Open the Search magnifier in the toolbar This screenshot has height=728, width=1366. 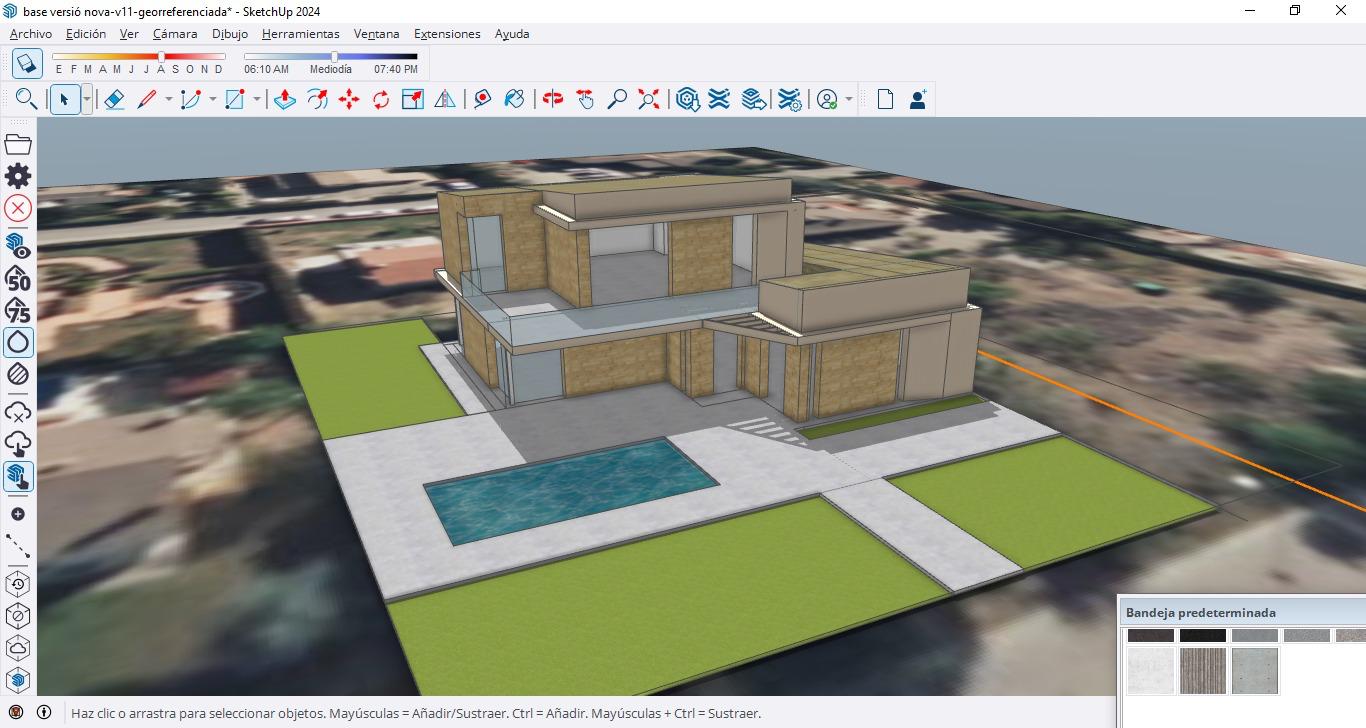(x=26, y=99)
